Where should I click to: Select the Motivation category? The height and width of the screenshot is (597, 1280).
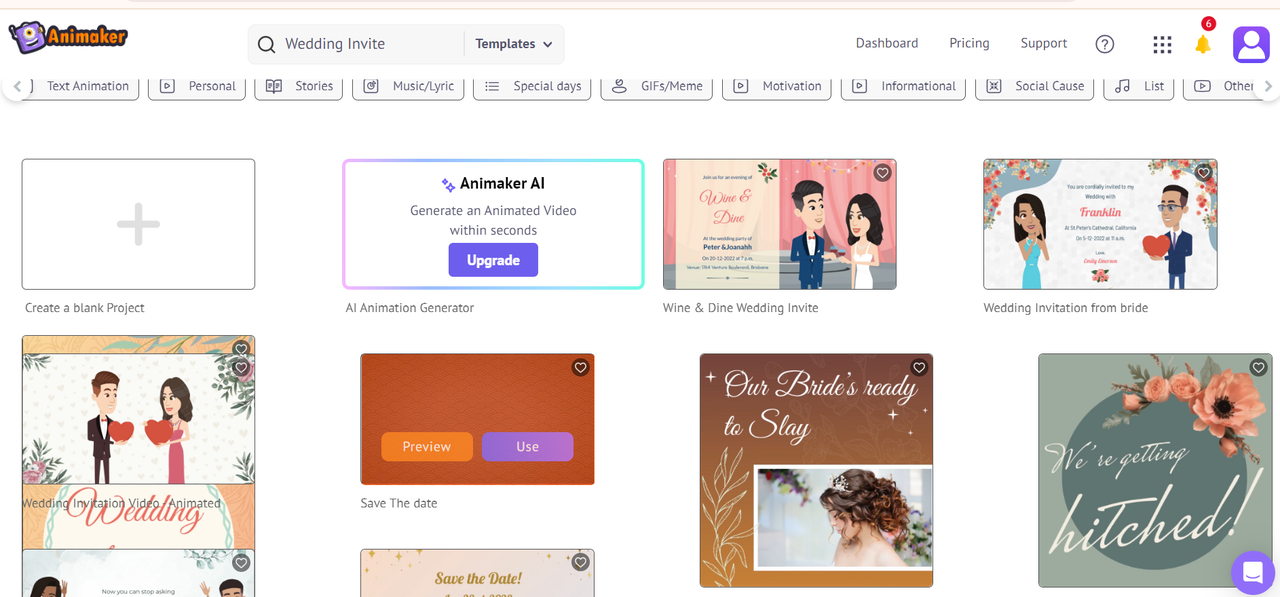[777, 86]
